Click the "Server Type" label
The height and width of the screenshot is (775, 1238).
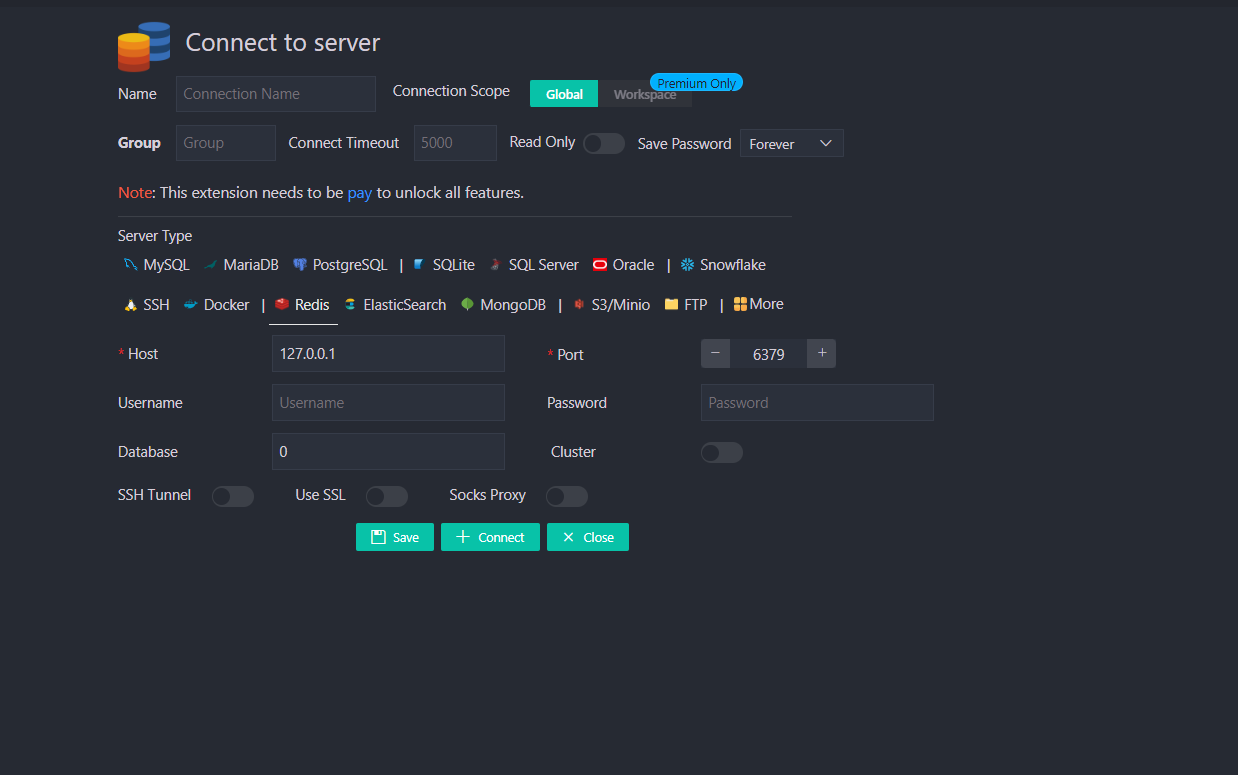155,236
